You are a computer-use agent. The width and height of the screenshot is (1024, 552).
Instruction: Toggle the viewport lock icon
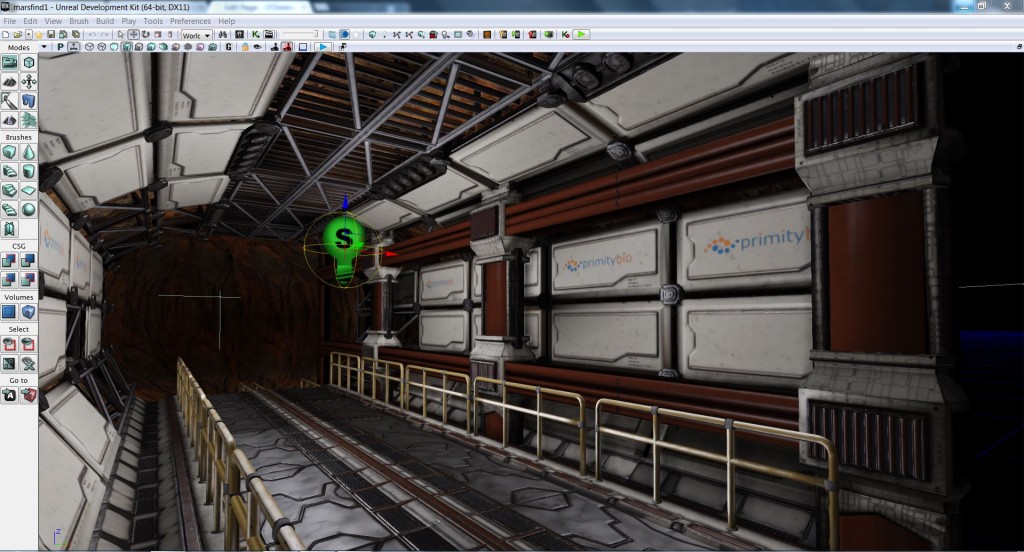point(244,46)
